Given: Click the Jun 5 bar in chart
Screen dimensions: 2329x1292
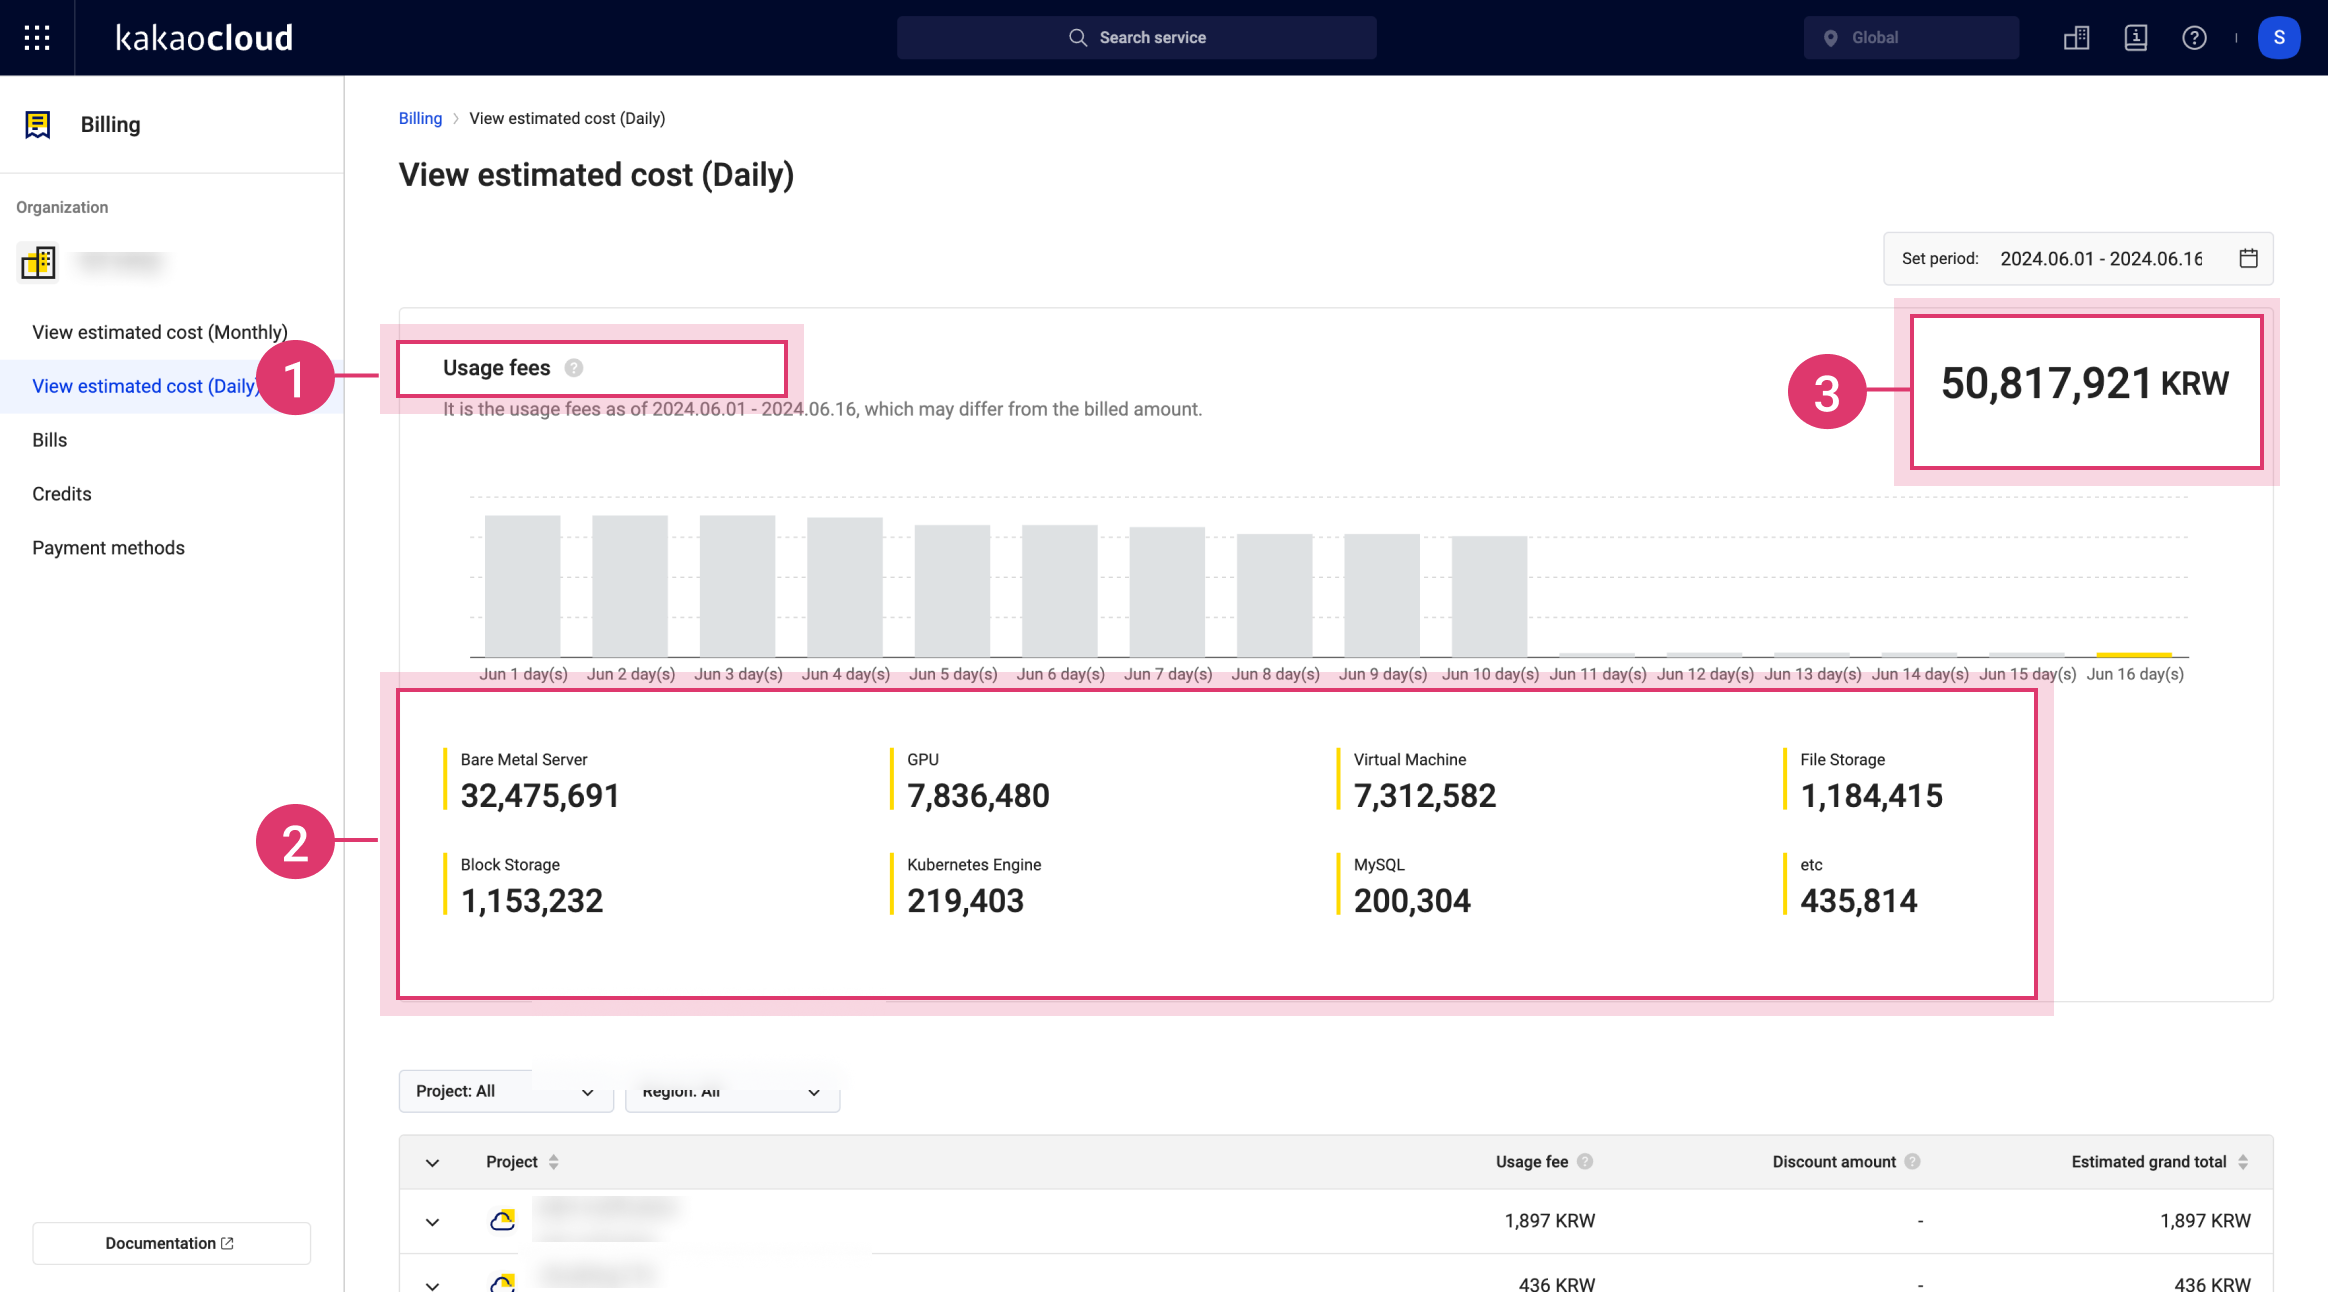Looking at the screenshot, I should (952, 590).
